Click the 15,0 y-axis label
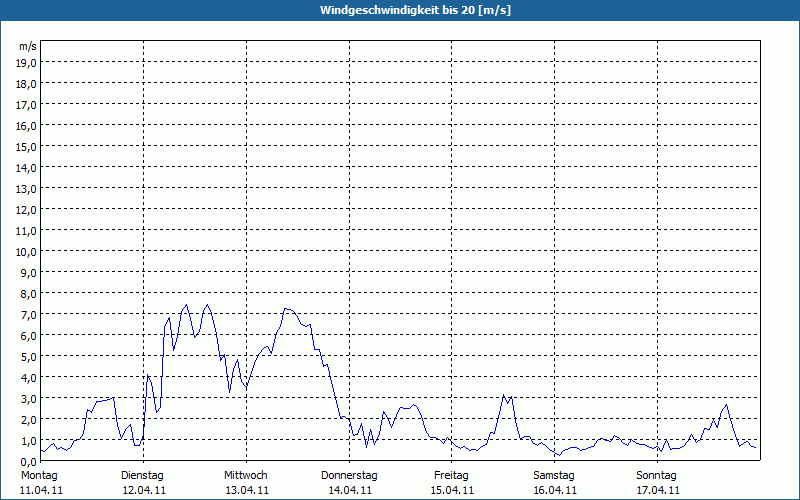This screenshot has width=800, height=500. [27, 146]
